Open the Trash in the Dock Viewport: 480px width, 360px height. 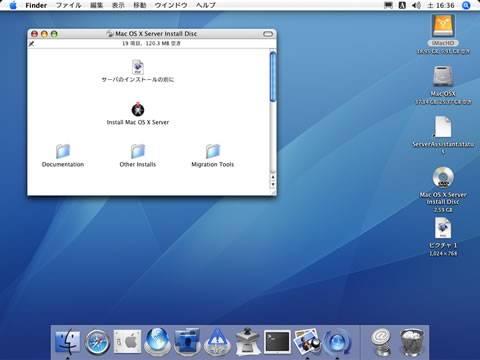[x=412, y=342]
